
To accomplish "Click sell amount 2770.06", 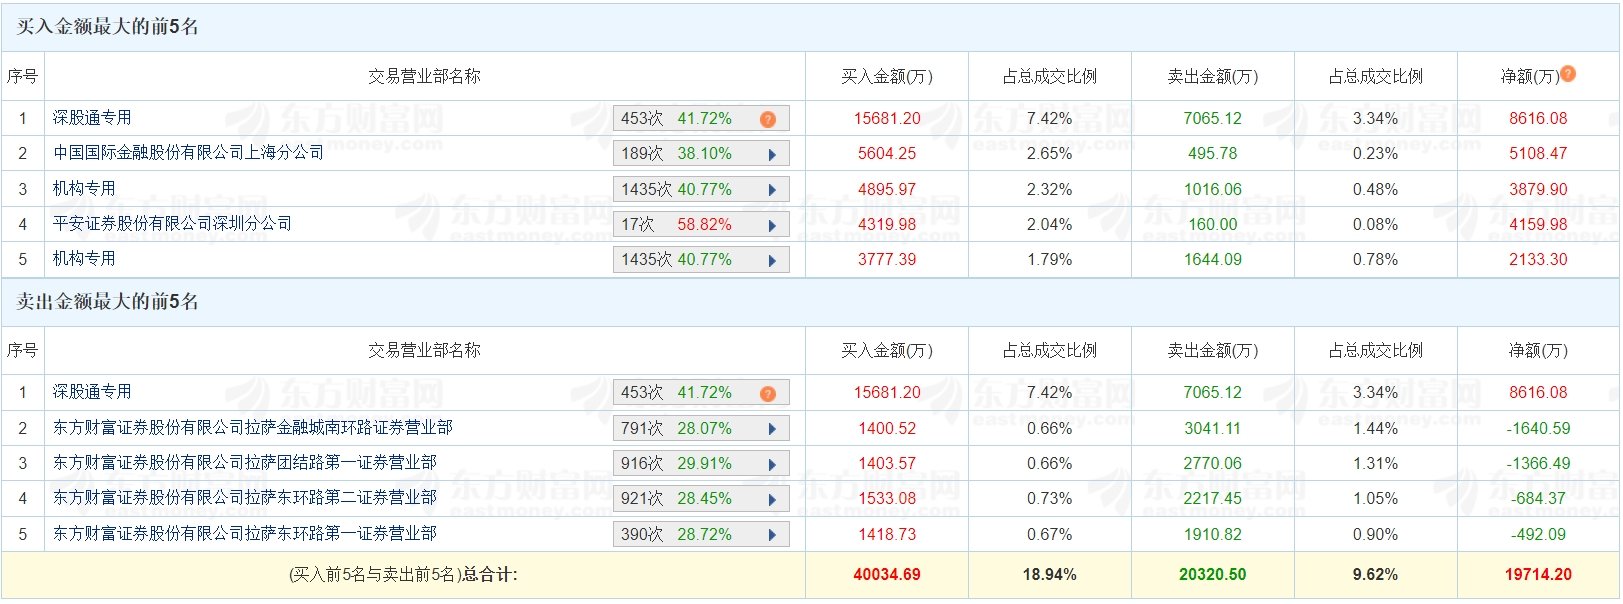I will pos(1213,463).
